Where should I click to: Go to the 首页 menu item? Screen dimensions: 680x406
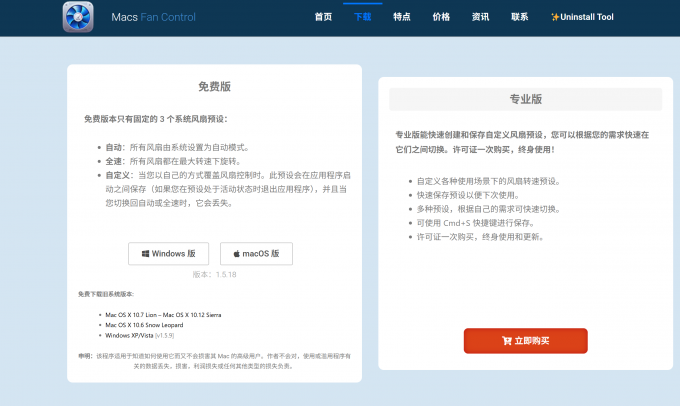coord(323,17)
